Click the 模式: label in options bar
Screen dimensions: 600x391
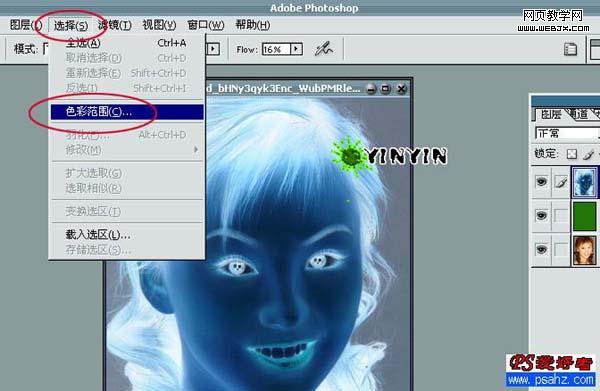tap(26, 49)
